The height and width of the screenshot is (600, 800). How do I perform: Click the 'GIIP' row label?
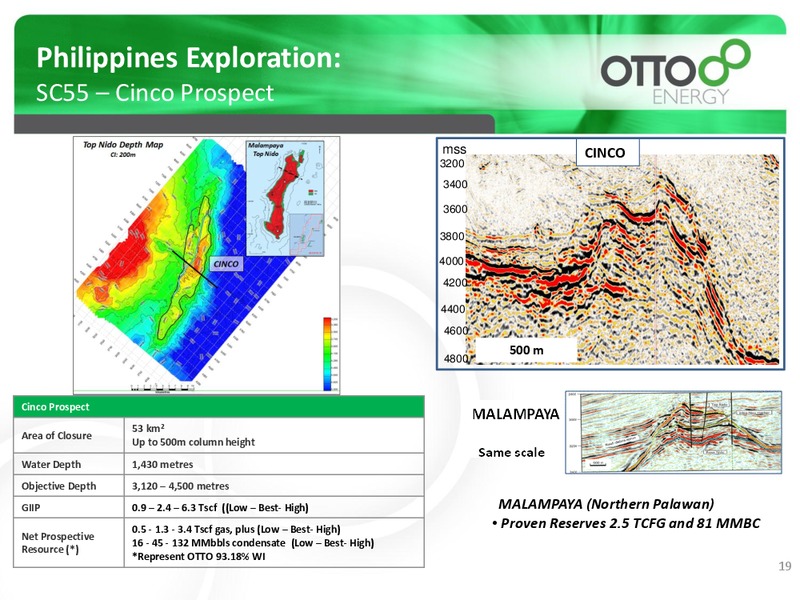pyautogui.click(x=31, y=508)
